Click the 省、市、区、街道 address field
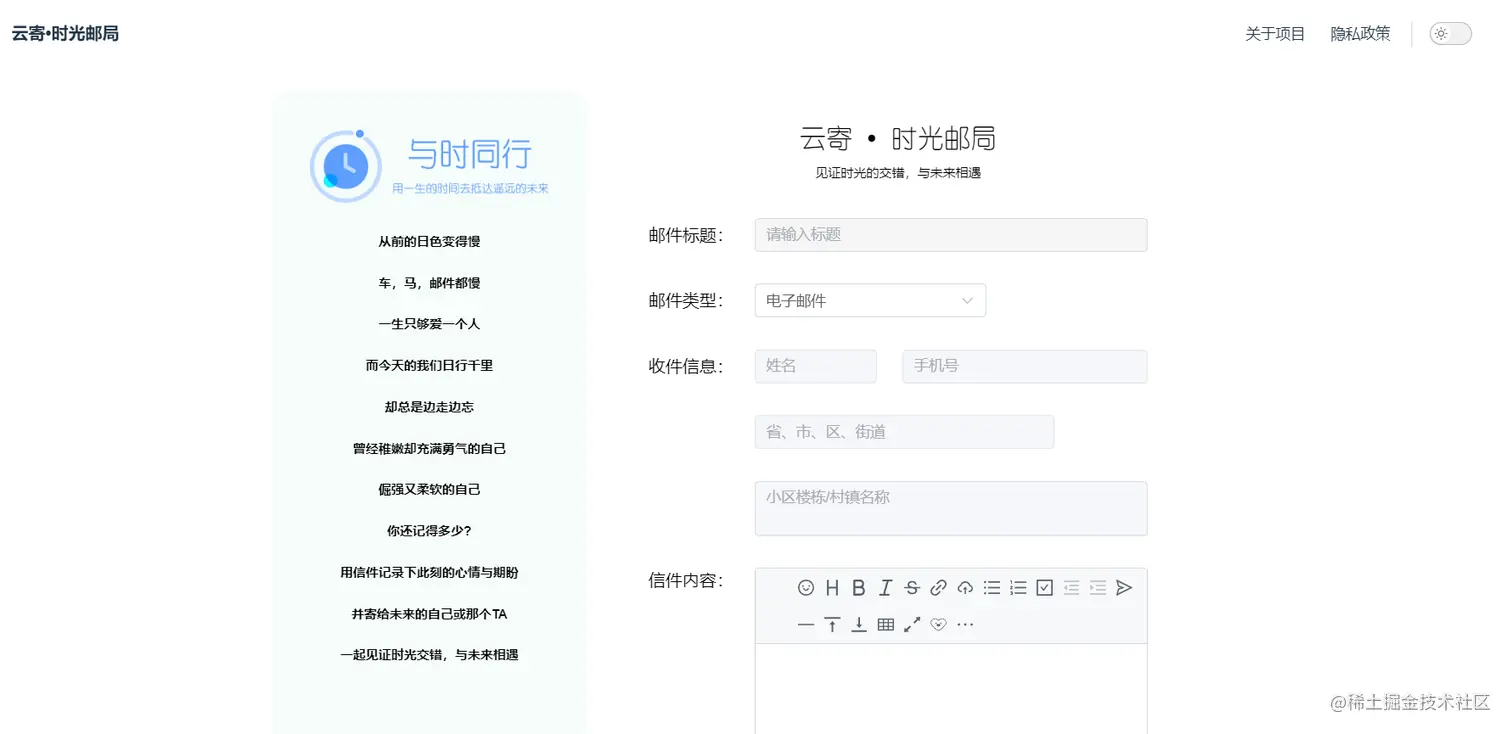Viewport: 1512px width, 734px height. 904,432
